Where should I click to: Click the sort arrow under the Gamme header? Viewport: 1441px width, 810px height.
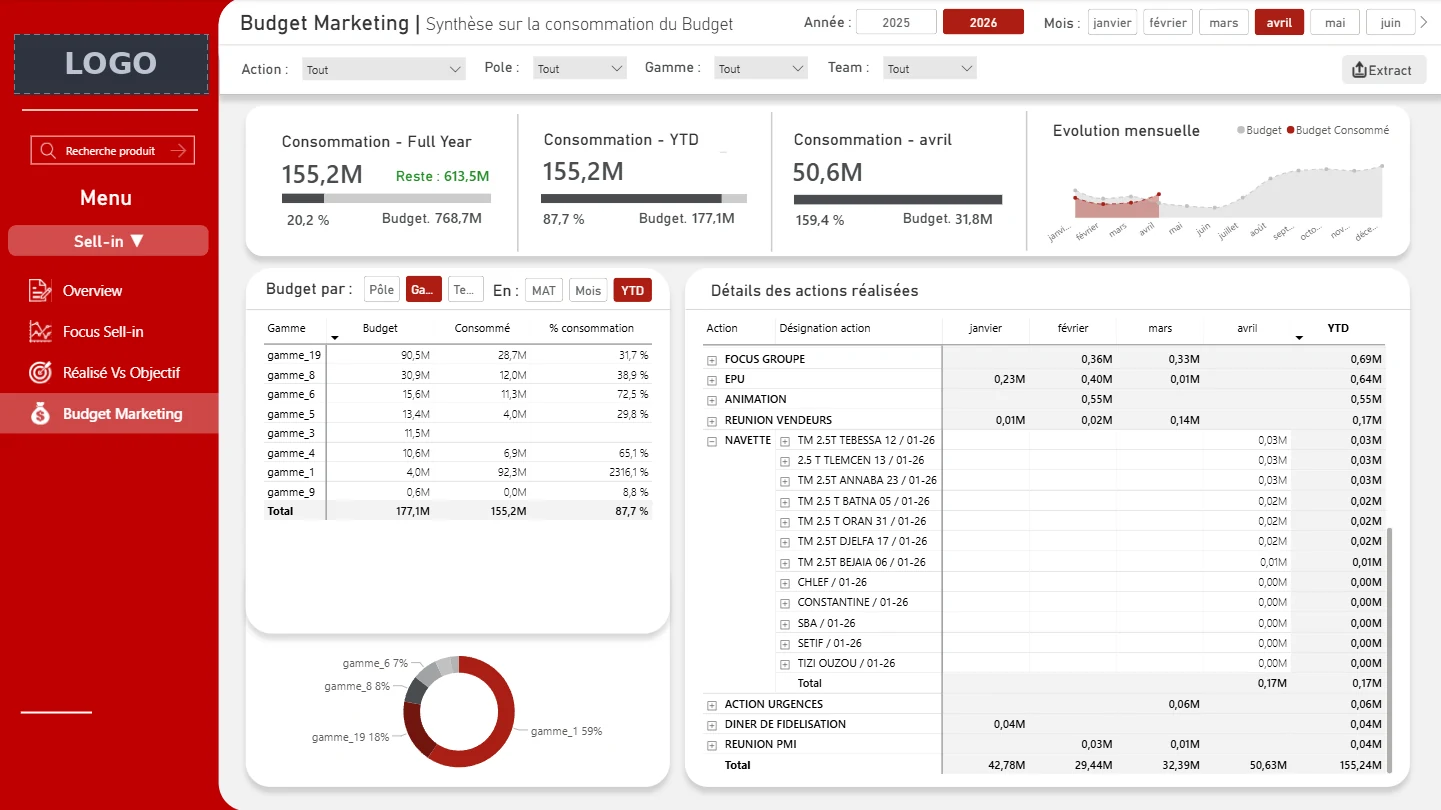335,338
